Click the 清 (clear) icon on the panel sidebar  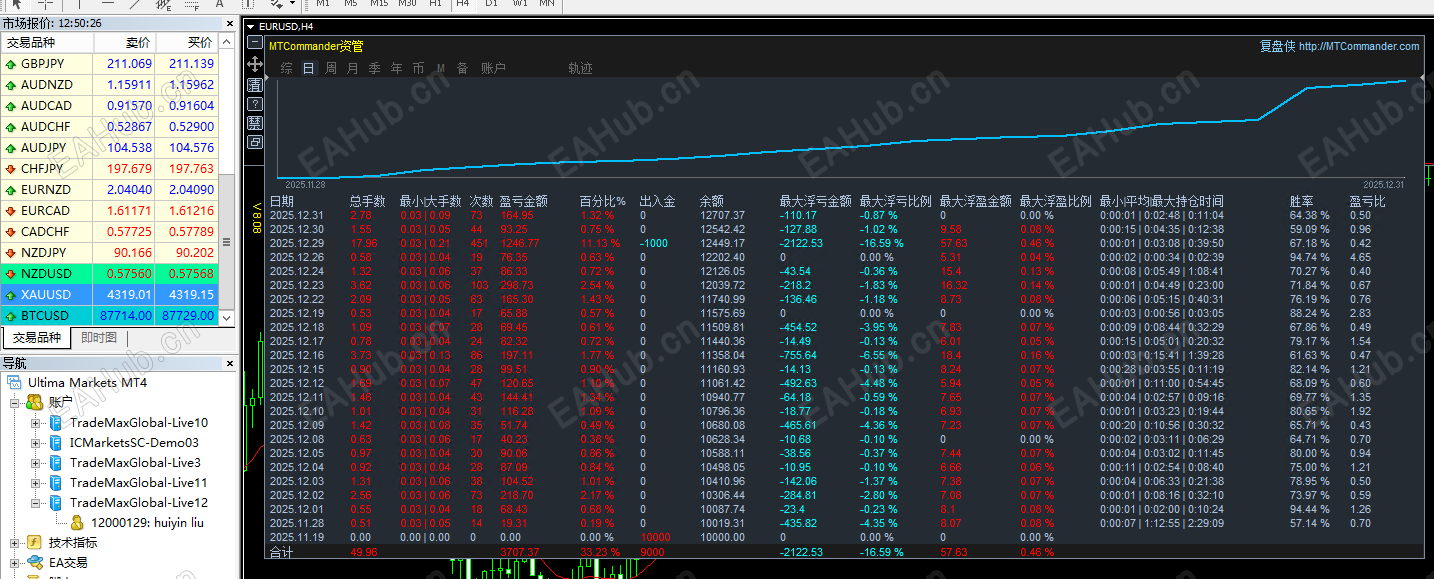tap(255, 84)
